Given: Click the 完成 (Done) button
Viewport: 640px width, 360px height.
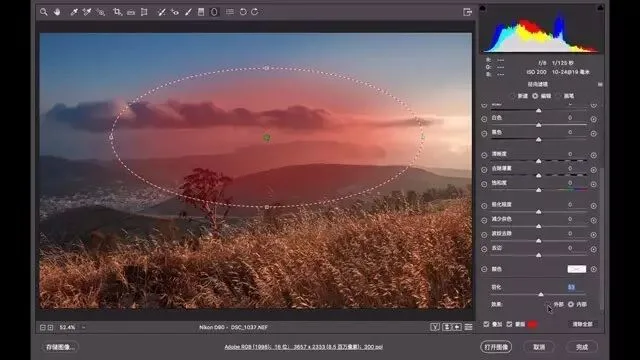Looking at the screenshot, I should [582, 347].
